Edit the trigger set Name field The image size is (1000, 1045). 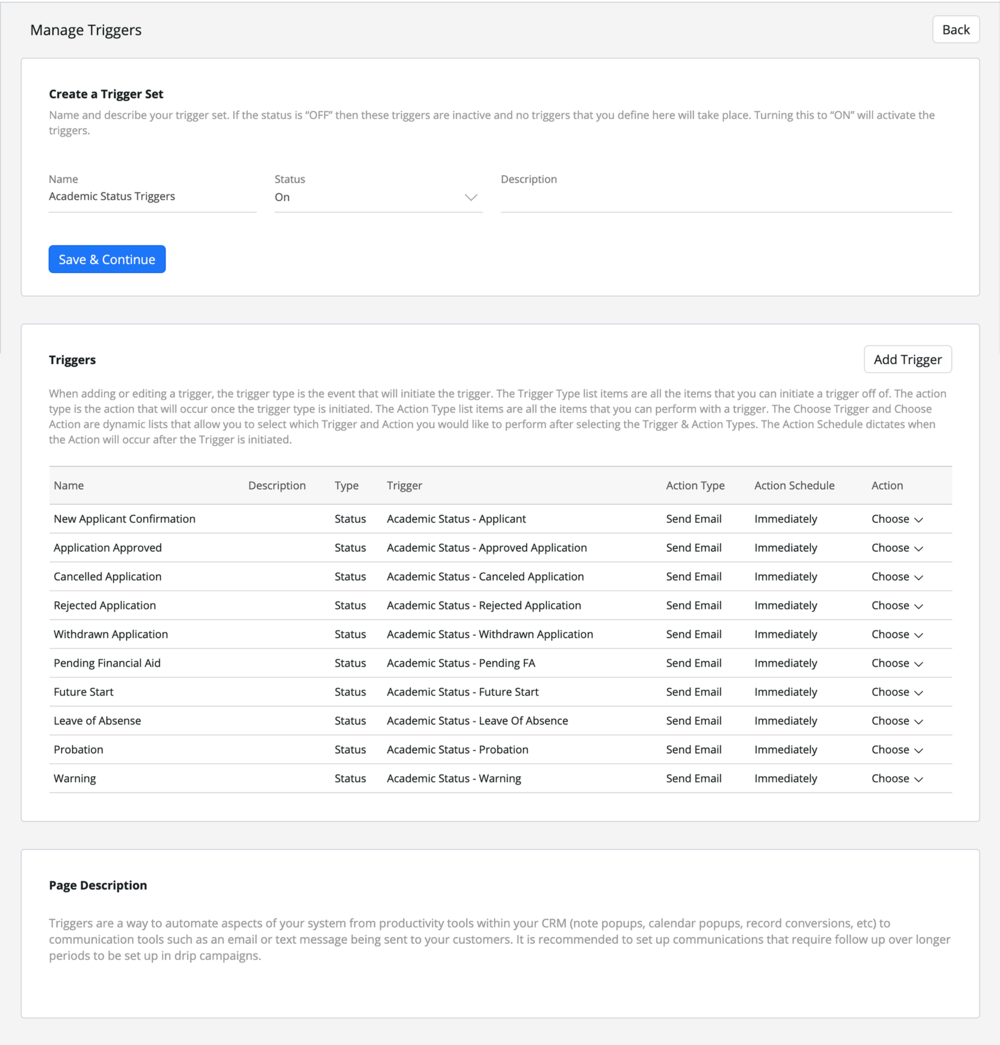click(x=152, y=197)
